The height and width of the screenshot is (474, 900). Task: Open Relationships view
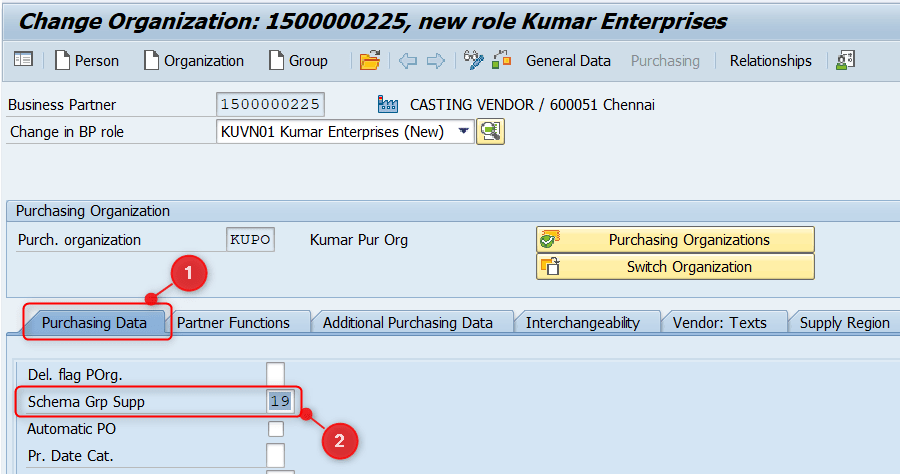[770, 60]
